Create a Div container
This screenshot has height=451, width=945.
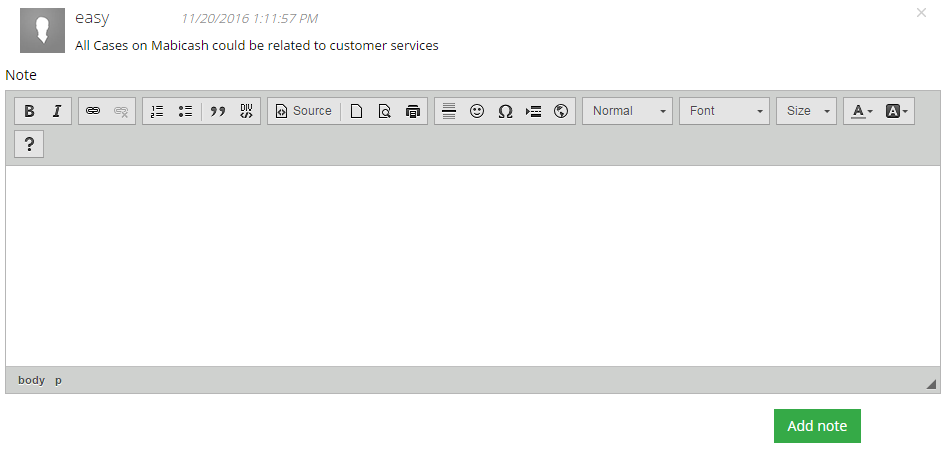click(246, 111)
